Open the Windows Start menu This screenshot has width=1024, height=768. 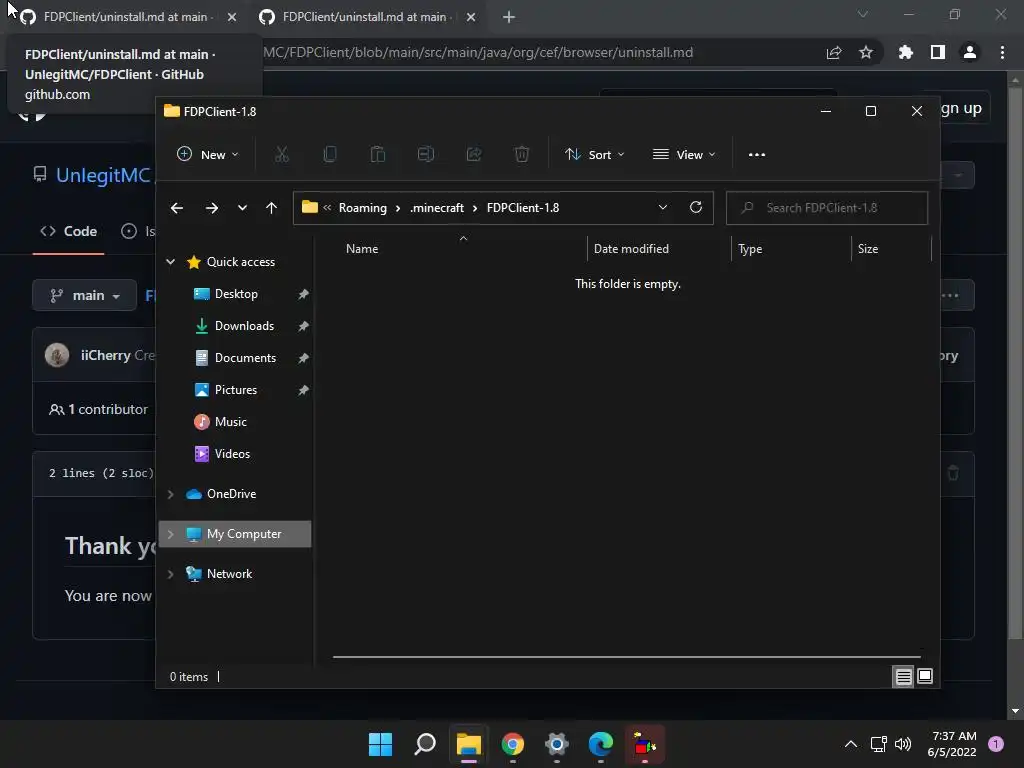[x=381, y=744]
